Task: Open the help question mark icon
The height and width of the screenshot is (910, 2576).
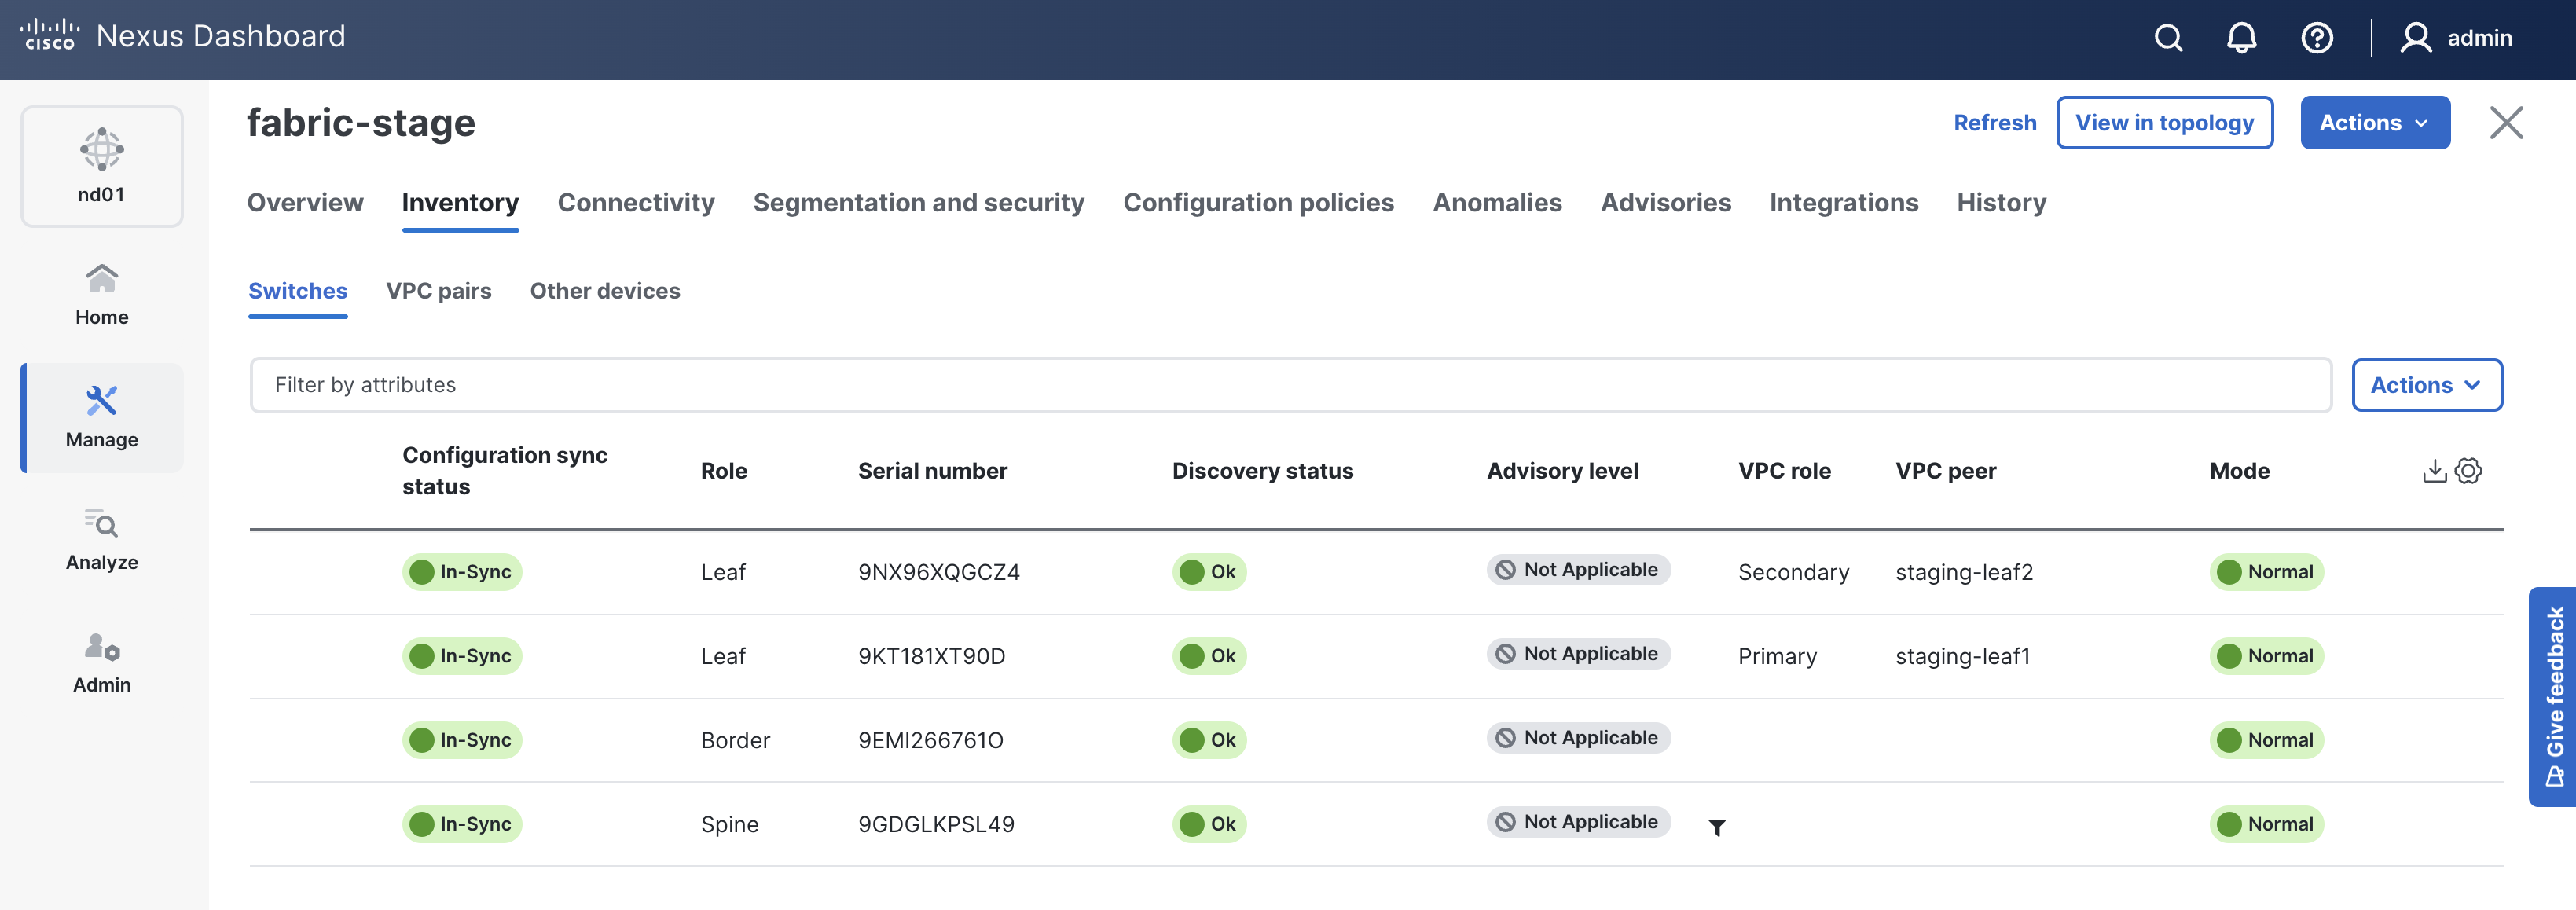Action: pyautogui.click(x=2316, y=38)
